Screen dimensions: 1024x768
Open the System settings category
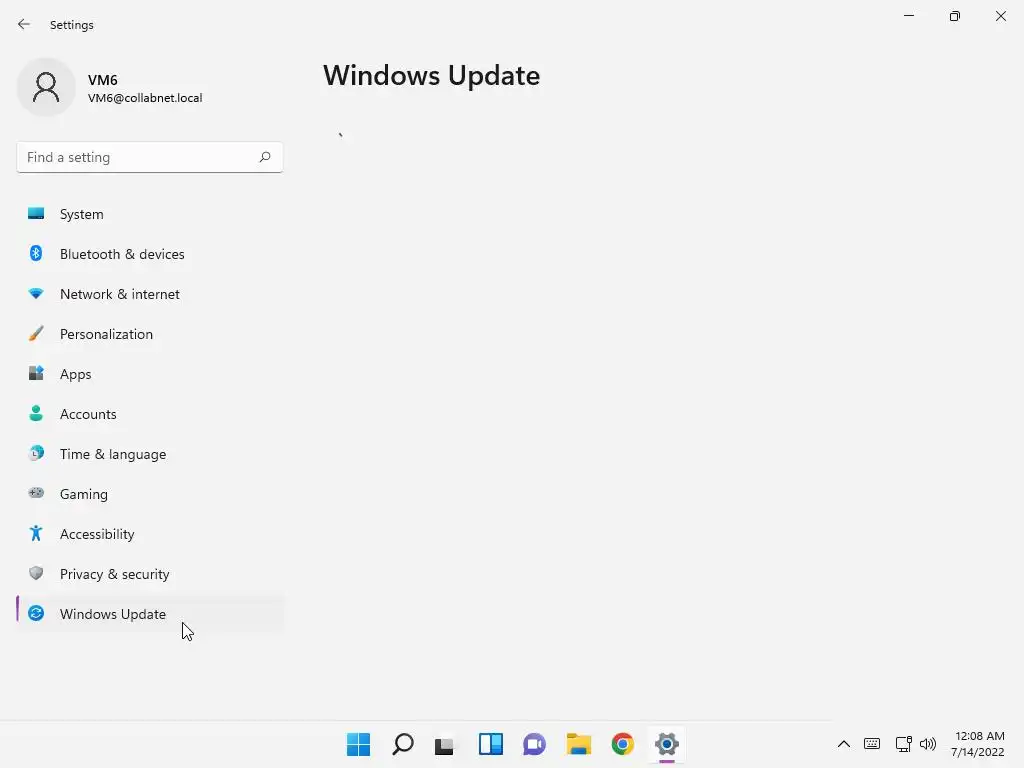(x=150, y=214)
